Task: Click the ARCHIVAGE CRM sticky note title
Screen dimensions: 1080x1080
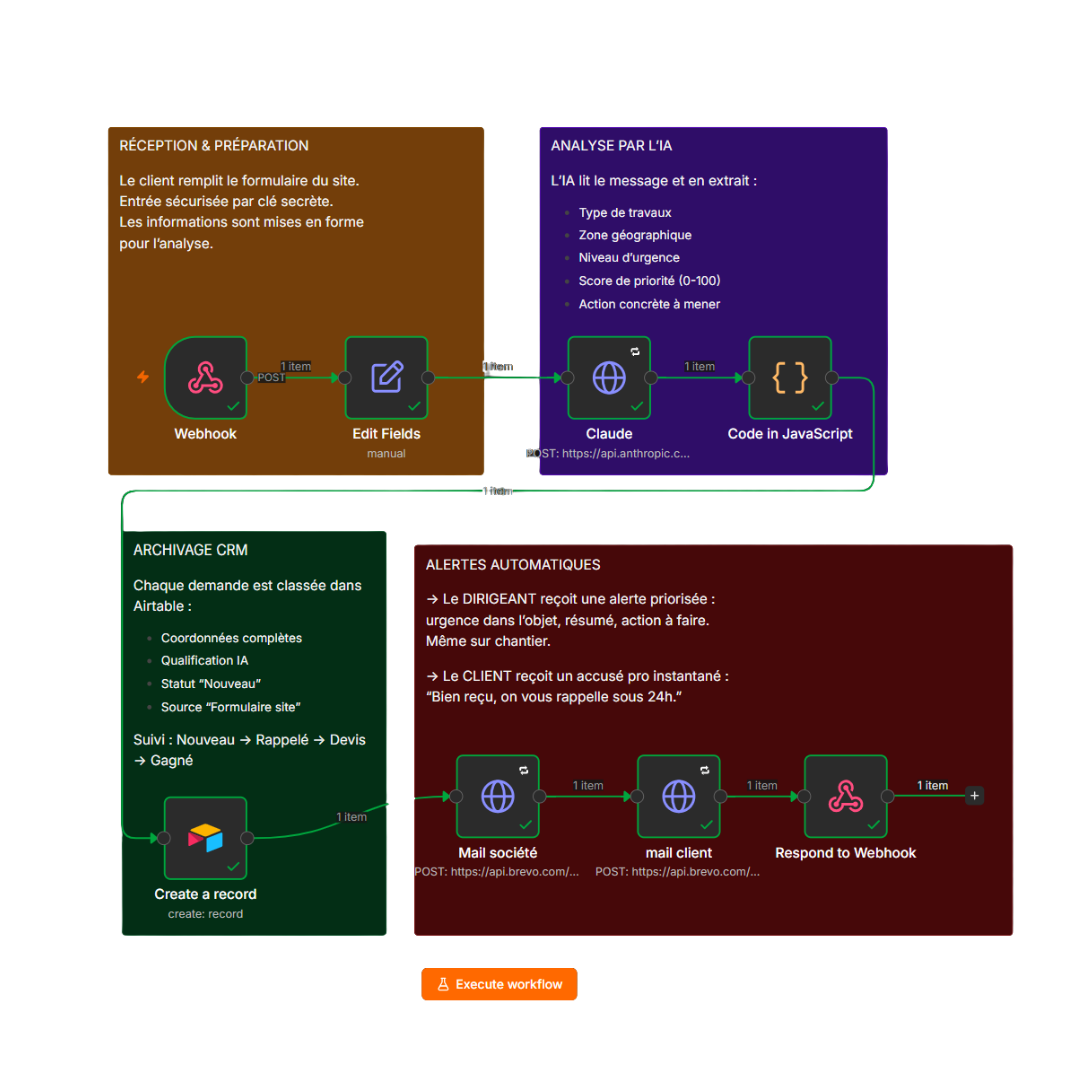Action: pyautogui.click(x=190, y=550)
